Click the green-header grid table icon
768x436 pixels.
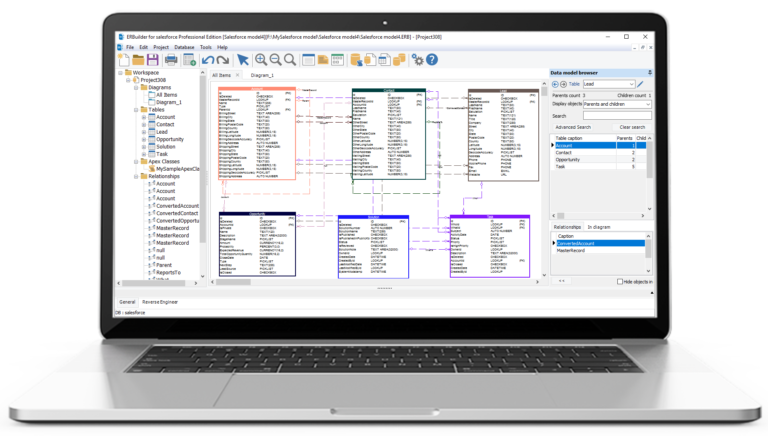337,60
